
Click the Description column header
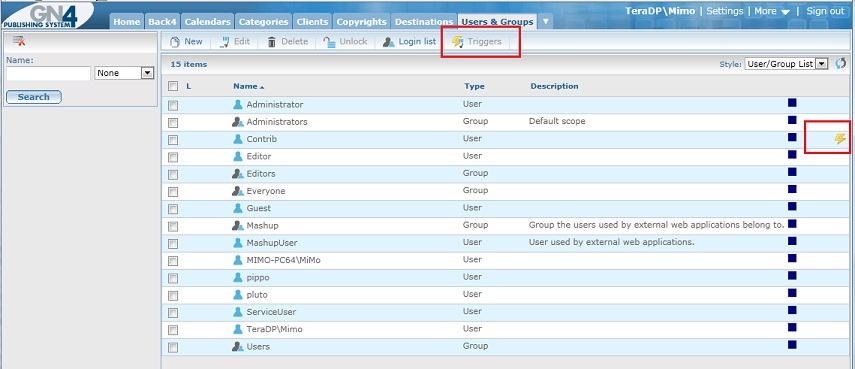point(554,86)
